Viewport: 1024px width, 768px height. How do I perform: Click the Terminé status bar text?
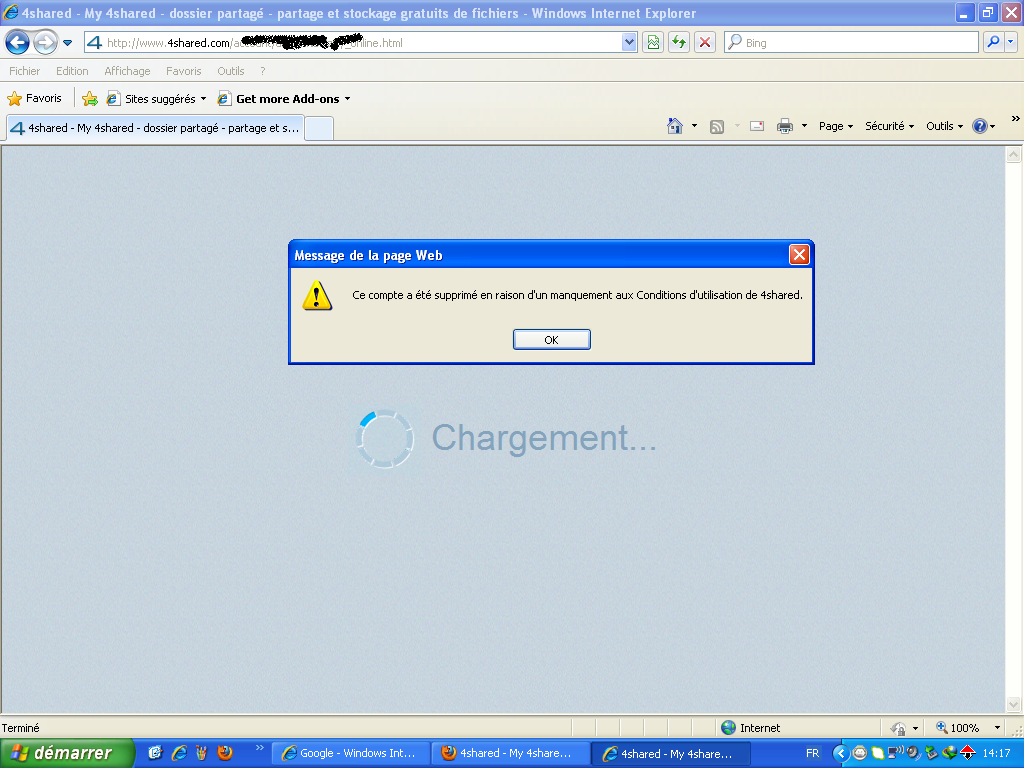click(20, 728)
